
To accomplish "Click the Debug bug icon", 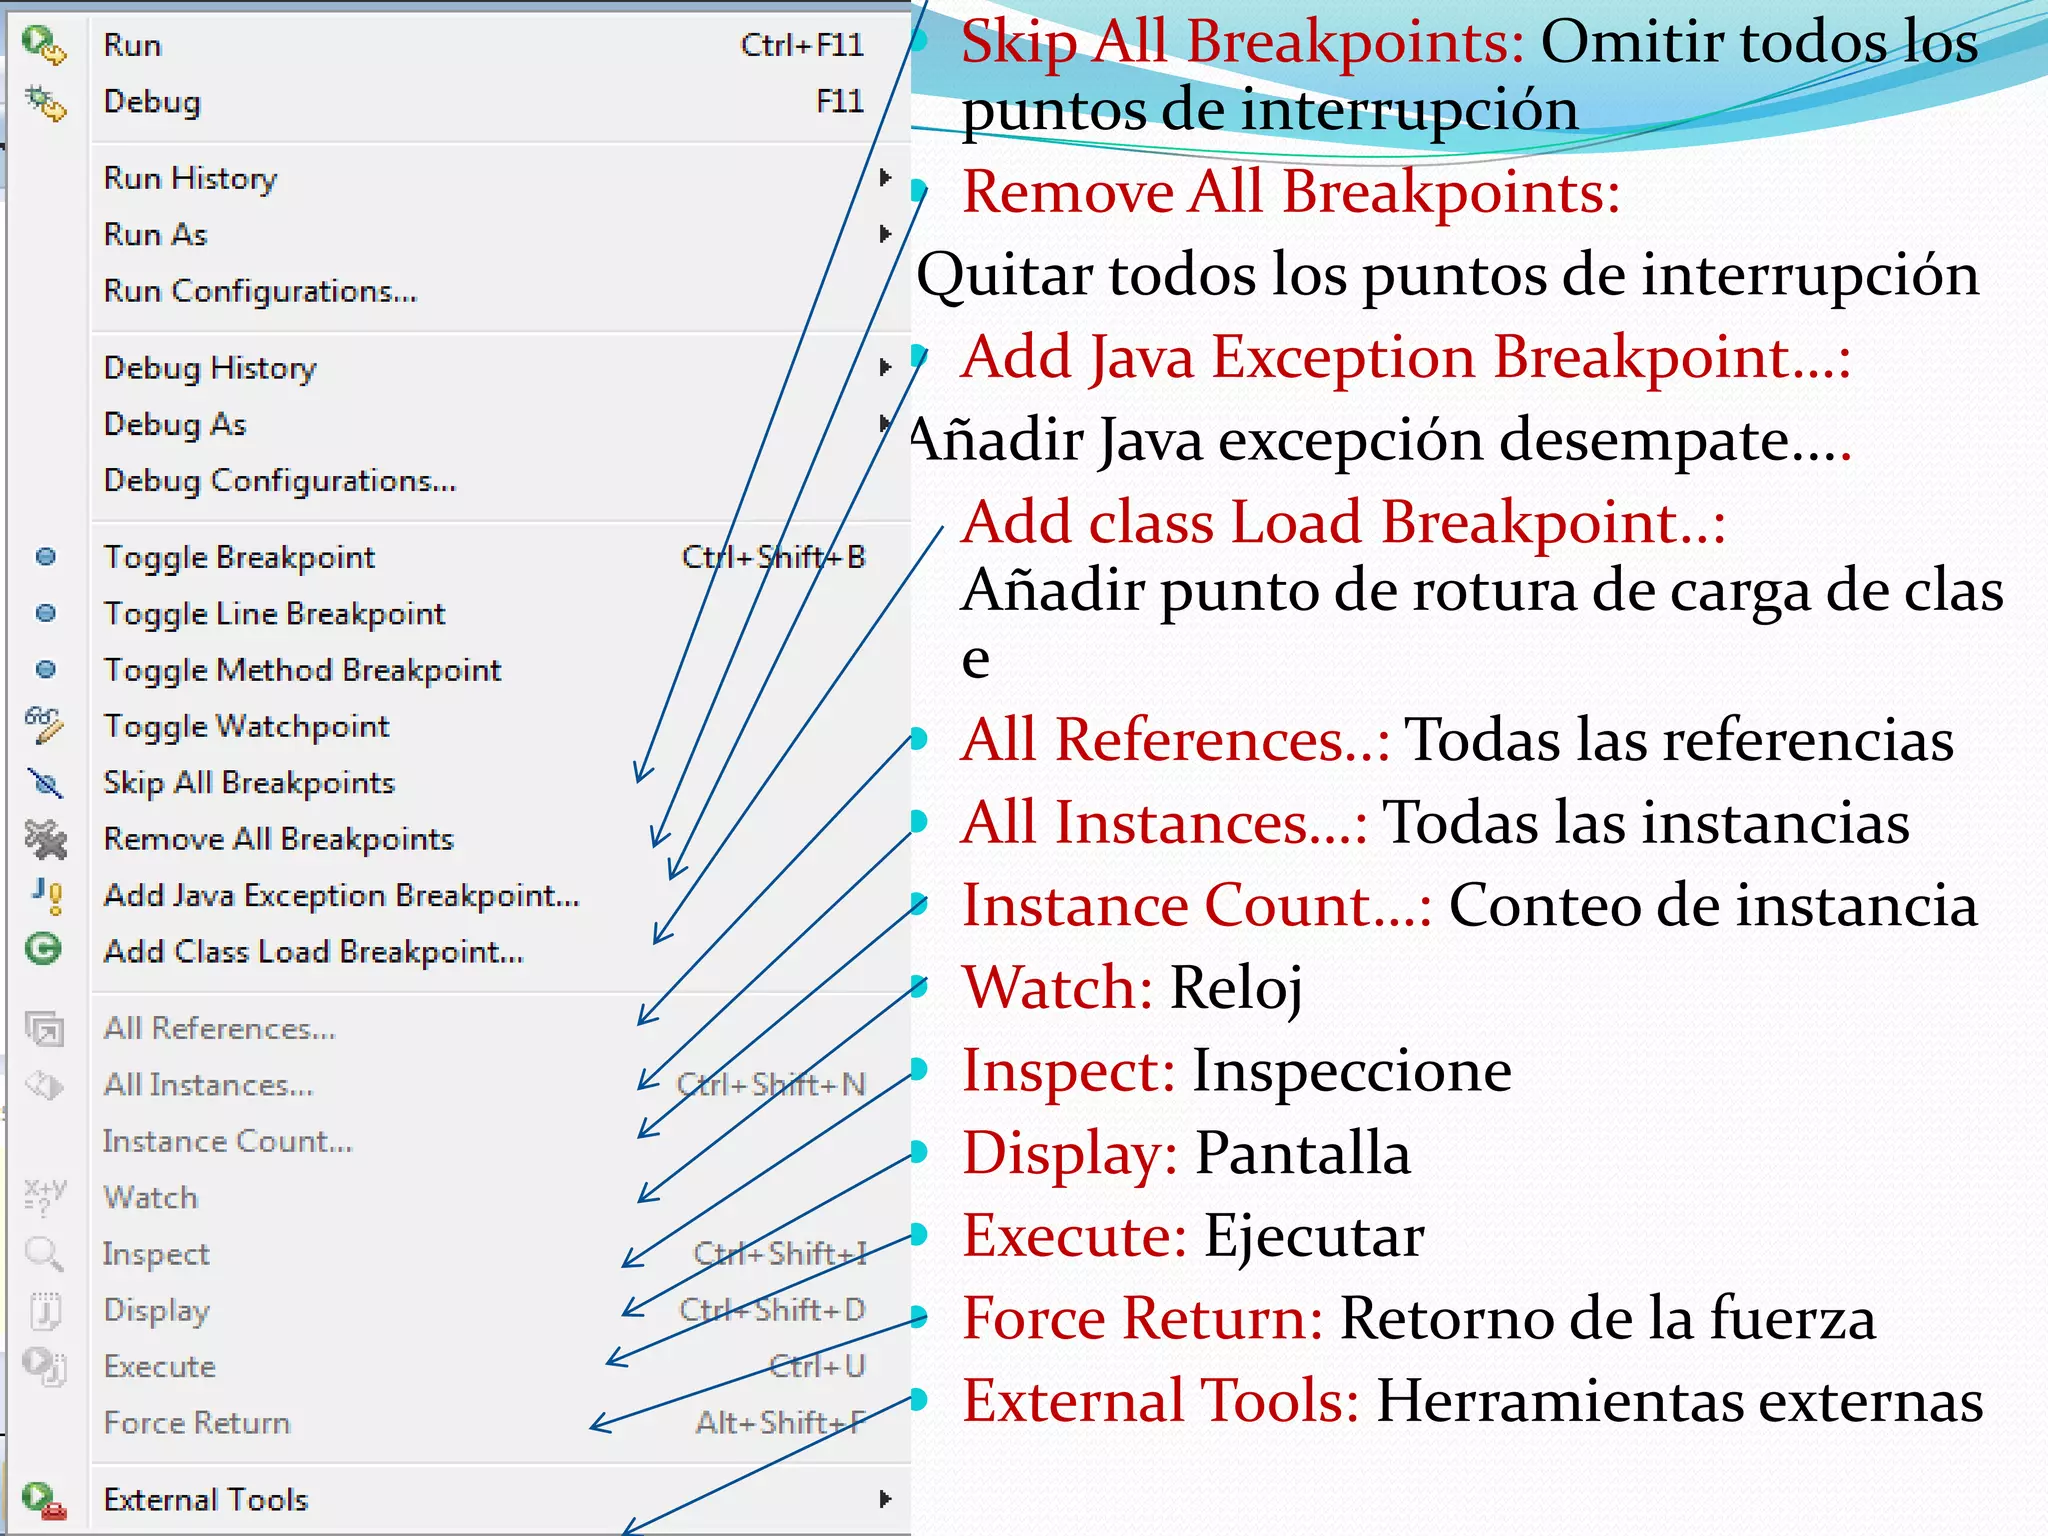I will [45, 102].
